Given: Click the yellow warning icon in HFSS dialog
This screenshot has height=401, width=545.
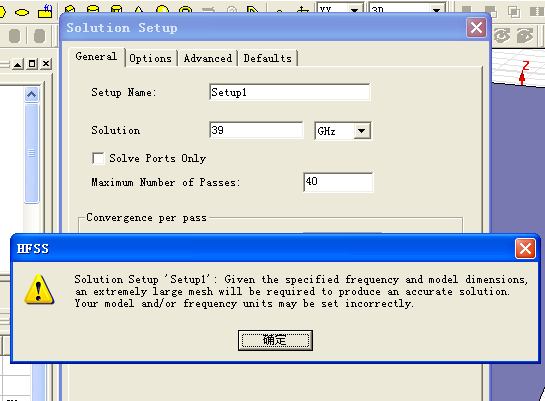Looking at the screenshot, I should tap(39, 289).
